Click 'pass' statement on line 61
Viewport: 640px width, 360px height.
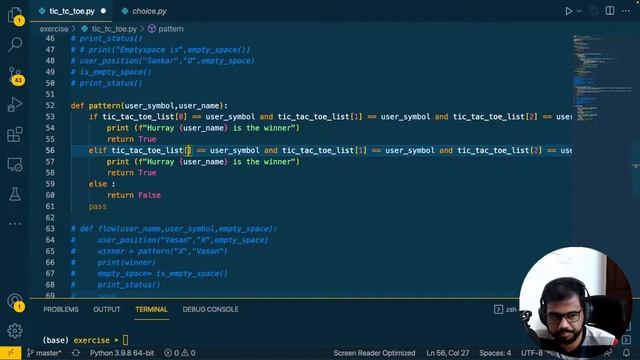coord(98,207)
